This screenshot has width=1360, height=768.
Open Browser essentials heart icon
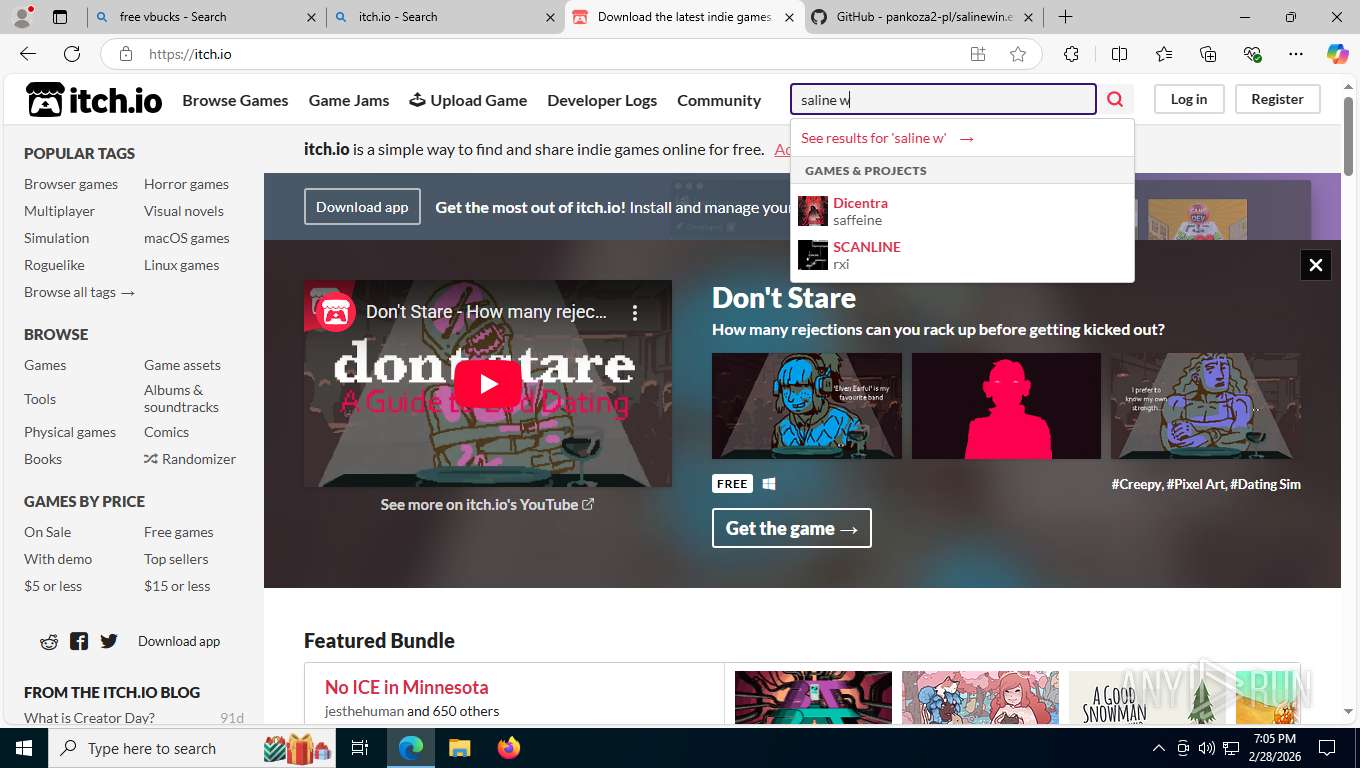[x=1252, y=54]
